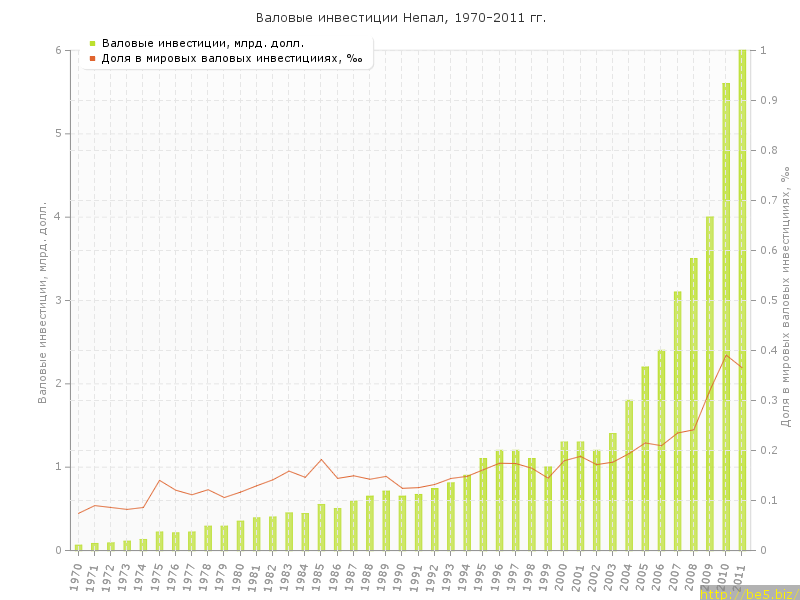
Task: Click the green legend marker for Валовые инвестиции
Action: (x=92, y=43)
